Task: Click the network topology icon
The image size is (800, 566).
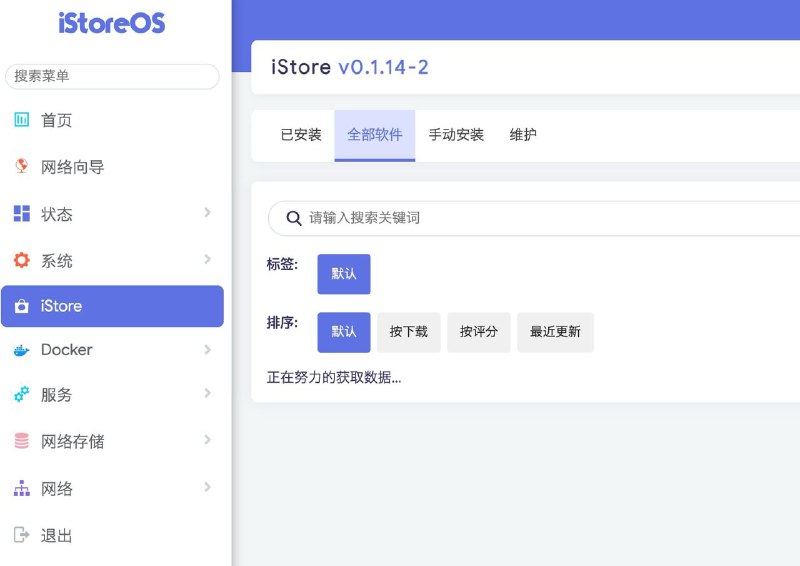Action: point(21,488)
